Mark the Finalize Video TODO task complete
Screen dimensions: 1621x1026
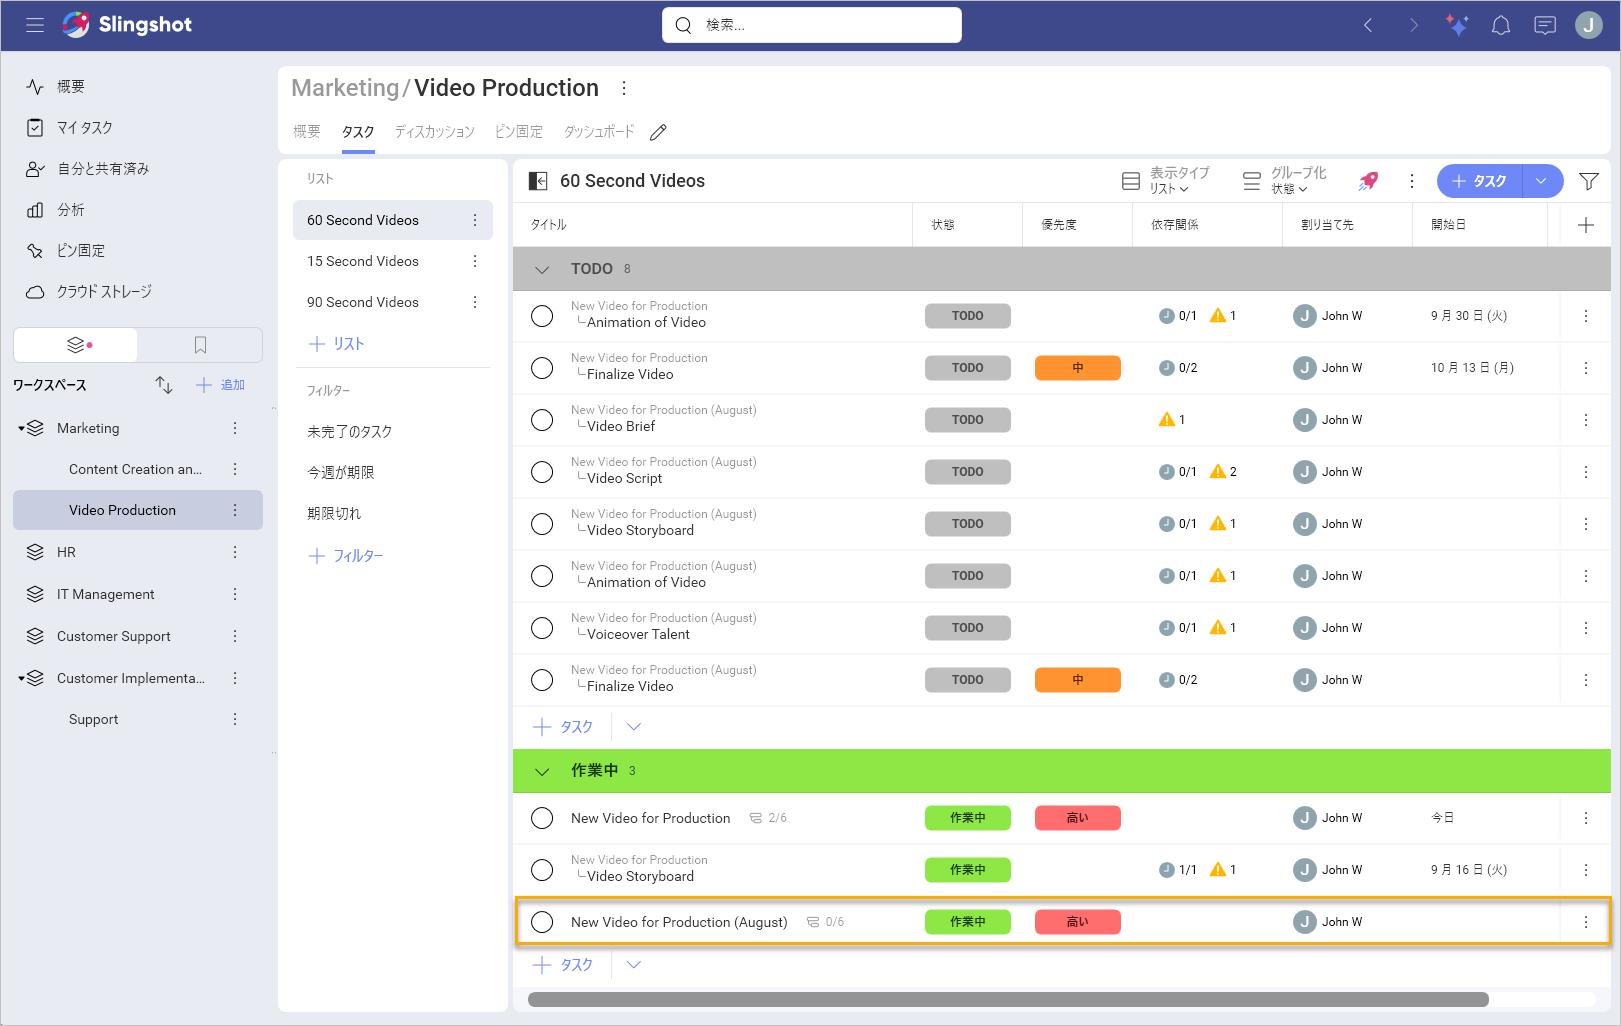click(542, 367)
